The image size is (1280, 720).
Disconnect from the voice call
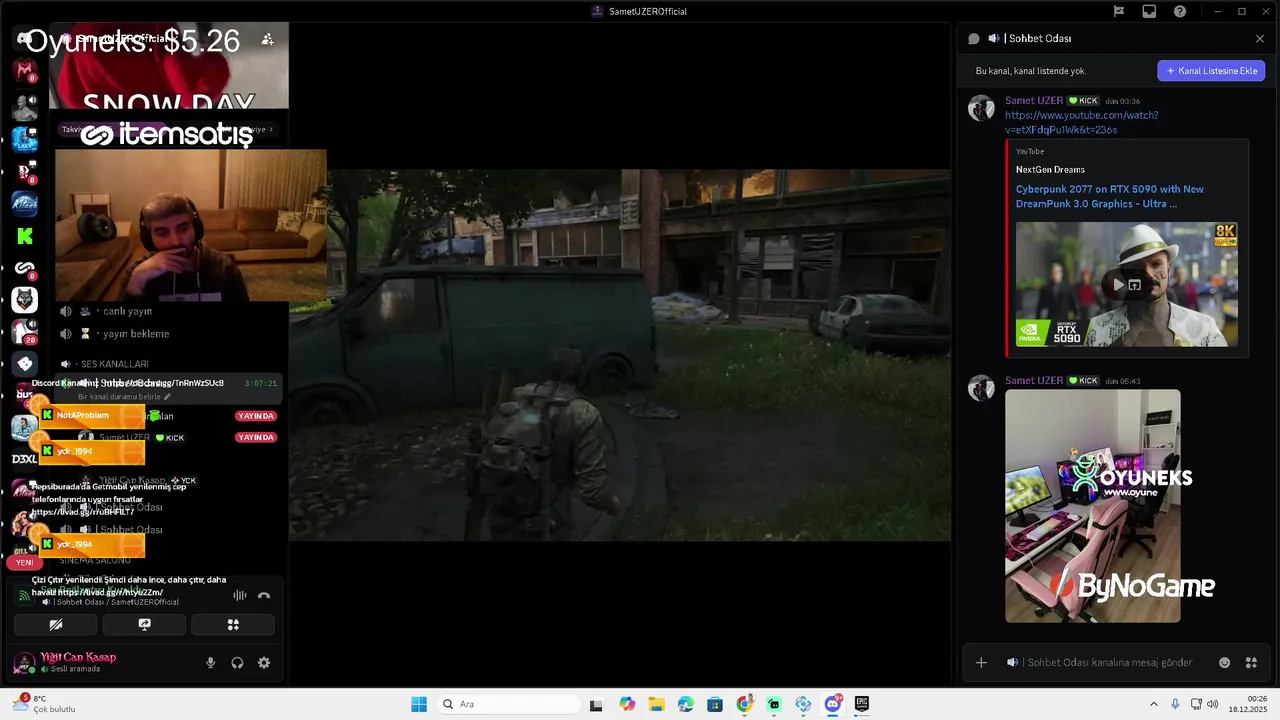coord(264,595)
